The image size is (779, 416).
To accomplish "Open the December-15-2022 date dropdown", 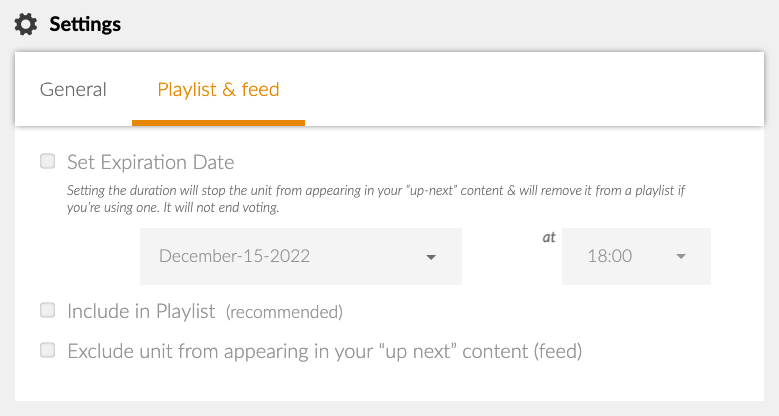I will 301,256.
